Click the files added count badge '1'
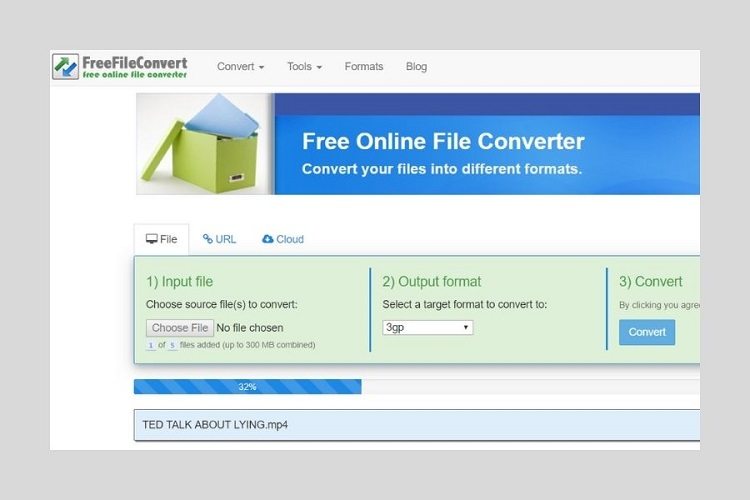 [151, 345]
